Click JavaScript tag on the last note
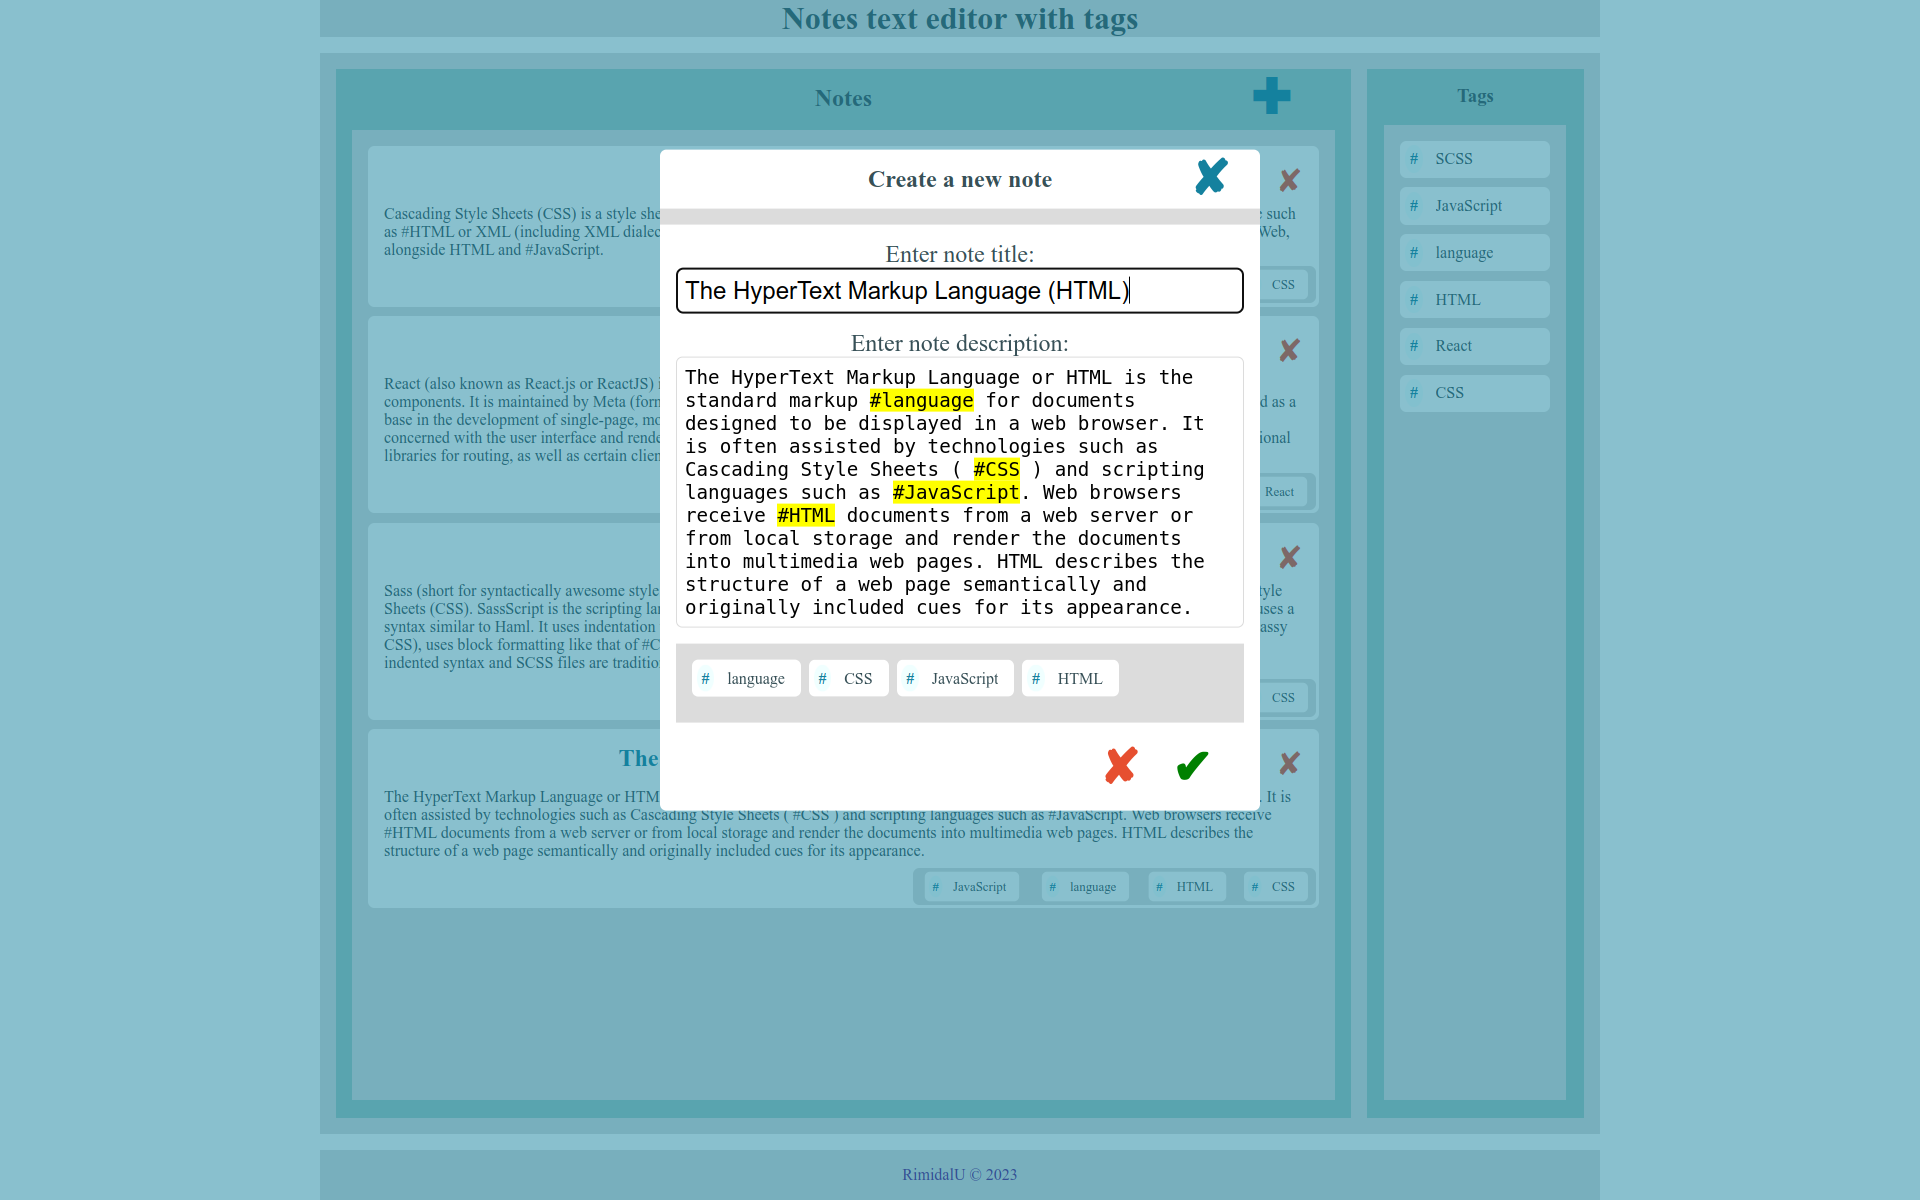The height and width of the screenshot is (1200, 1920). coord(971,887)
